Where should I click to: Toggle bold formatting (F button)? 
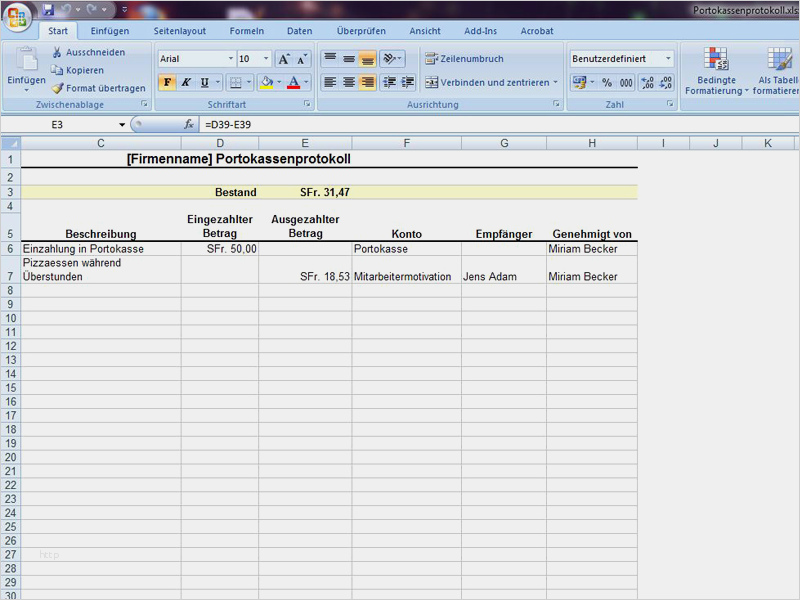tap(167, 82)
